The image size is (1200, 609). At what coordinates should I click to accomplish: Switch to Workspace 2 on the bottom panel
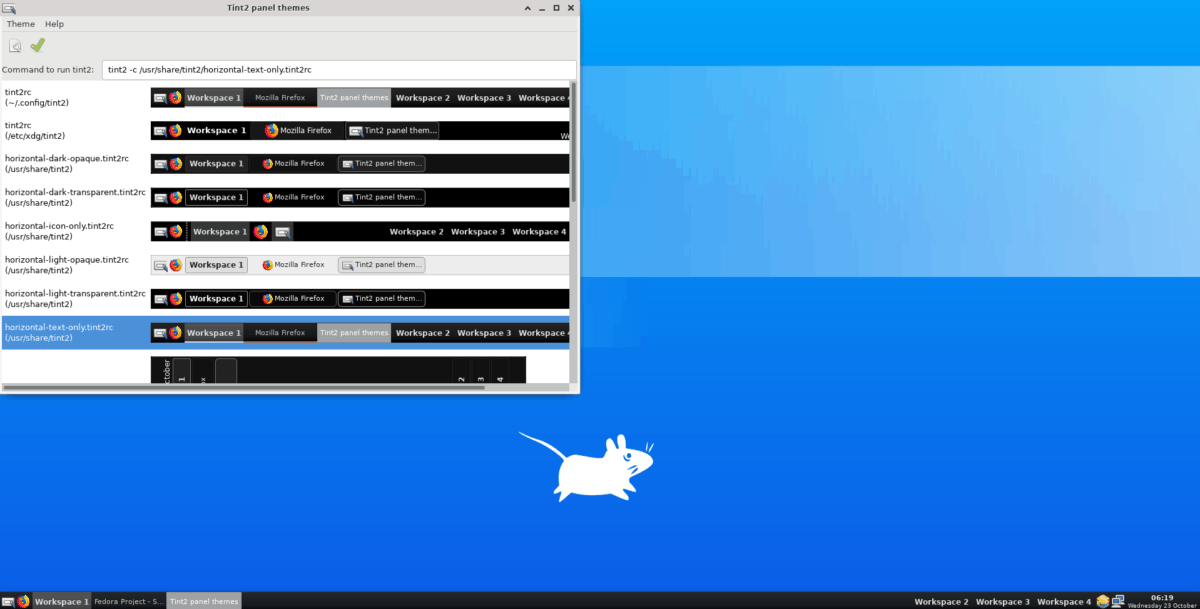(941, 601)
